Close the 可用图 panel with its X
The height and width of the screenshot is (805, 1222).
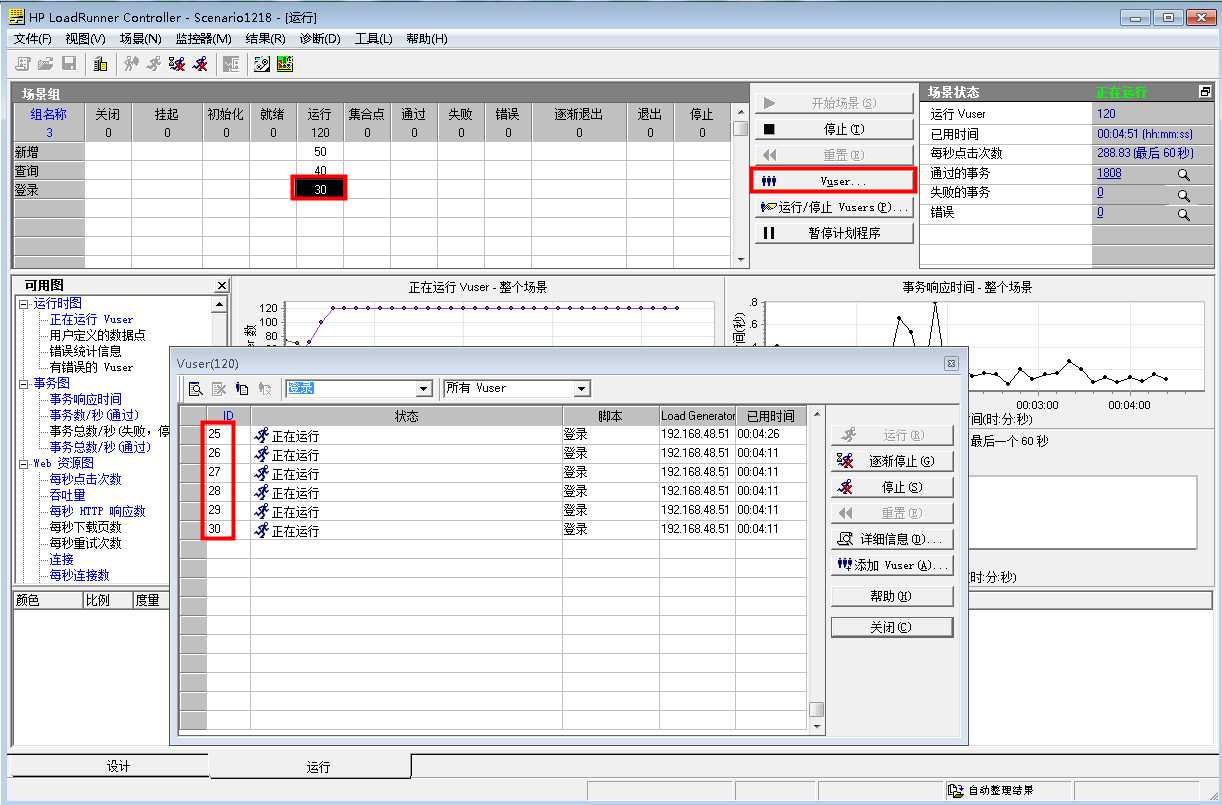point(222,286)
